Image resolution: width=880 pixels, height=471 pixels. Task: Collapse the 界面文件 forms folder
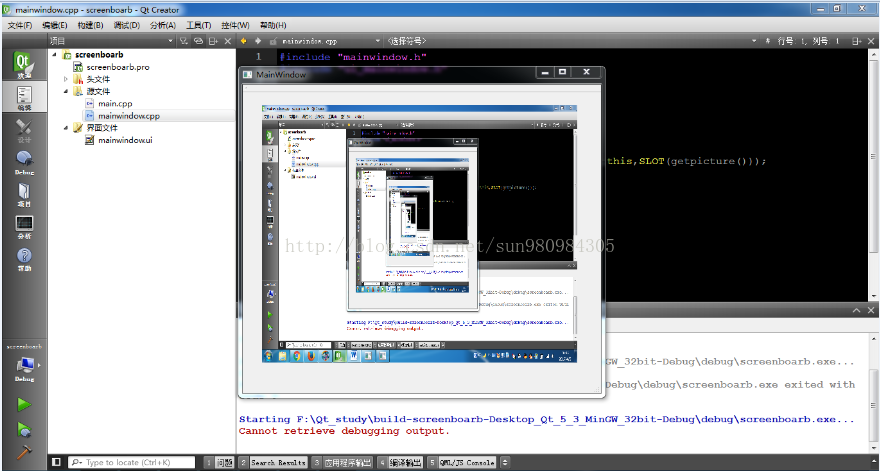click(66, 127)
